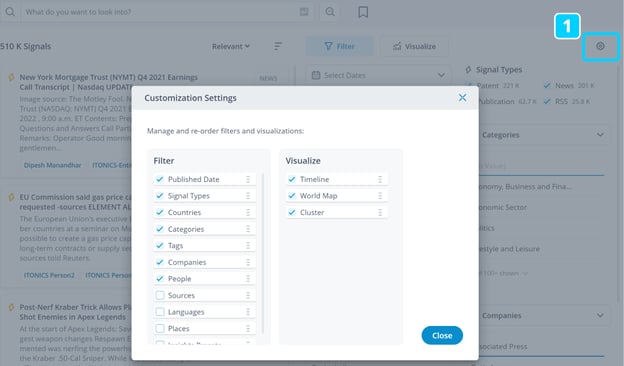Screen dimensions: 624x366
Task: Expand the Select Dates dropdown
Action: pos(378,75)
